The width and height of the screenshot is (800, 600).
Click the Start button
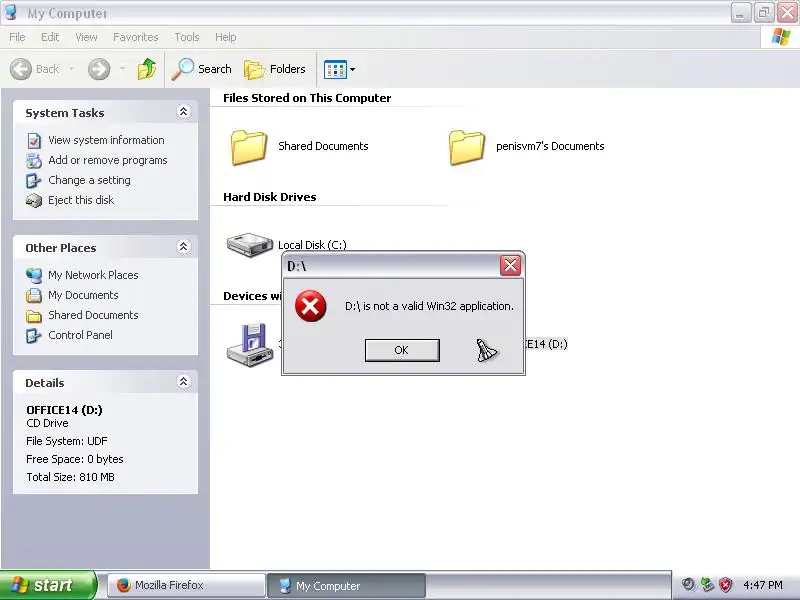click(x=47, y=585)
